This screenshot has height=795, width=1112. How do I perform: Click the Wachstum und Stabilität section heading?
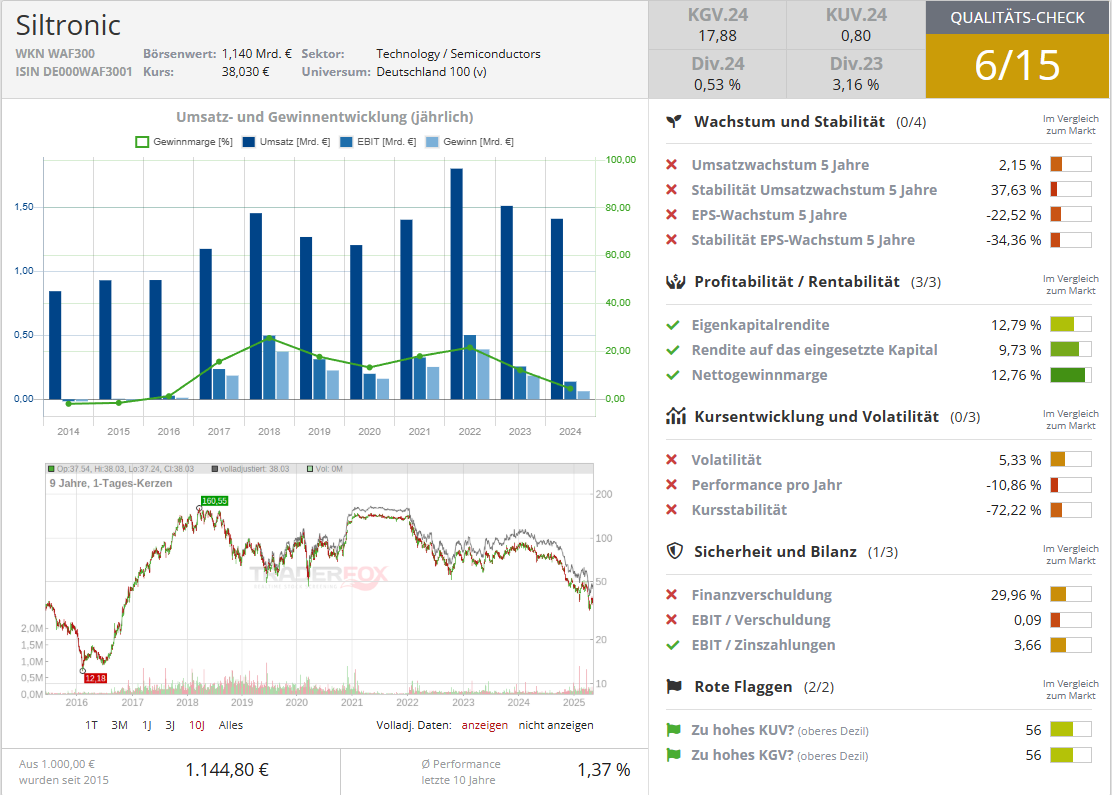789,122
